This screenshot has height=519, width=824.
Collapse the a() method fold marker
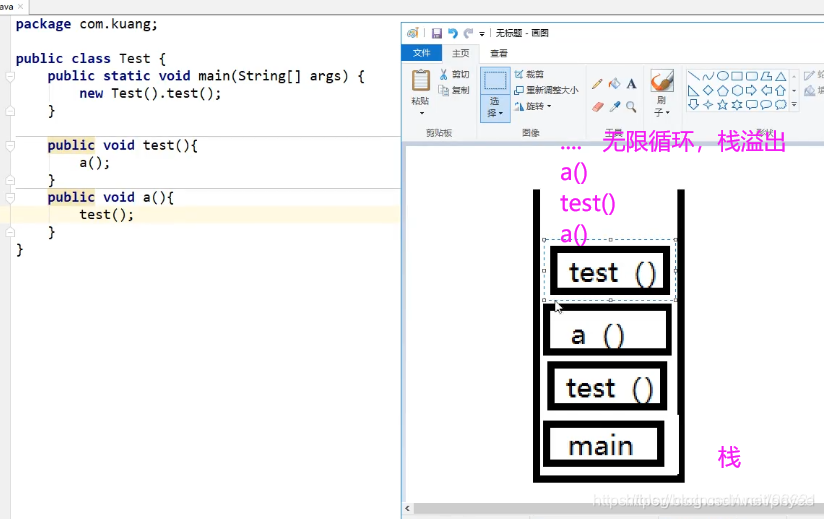click(10, 198)
